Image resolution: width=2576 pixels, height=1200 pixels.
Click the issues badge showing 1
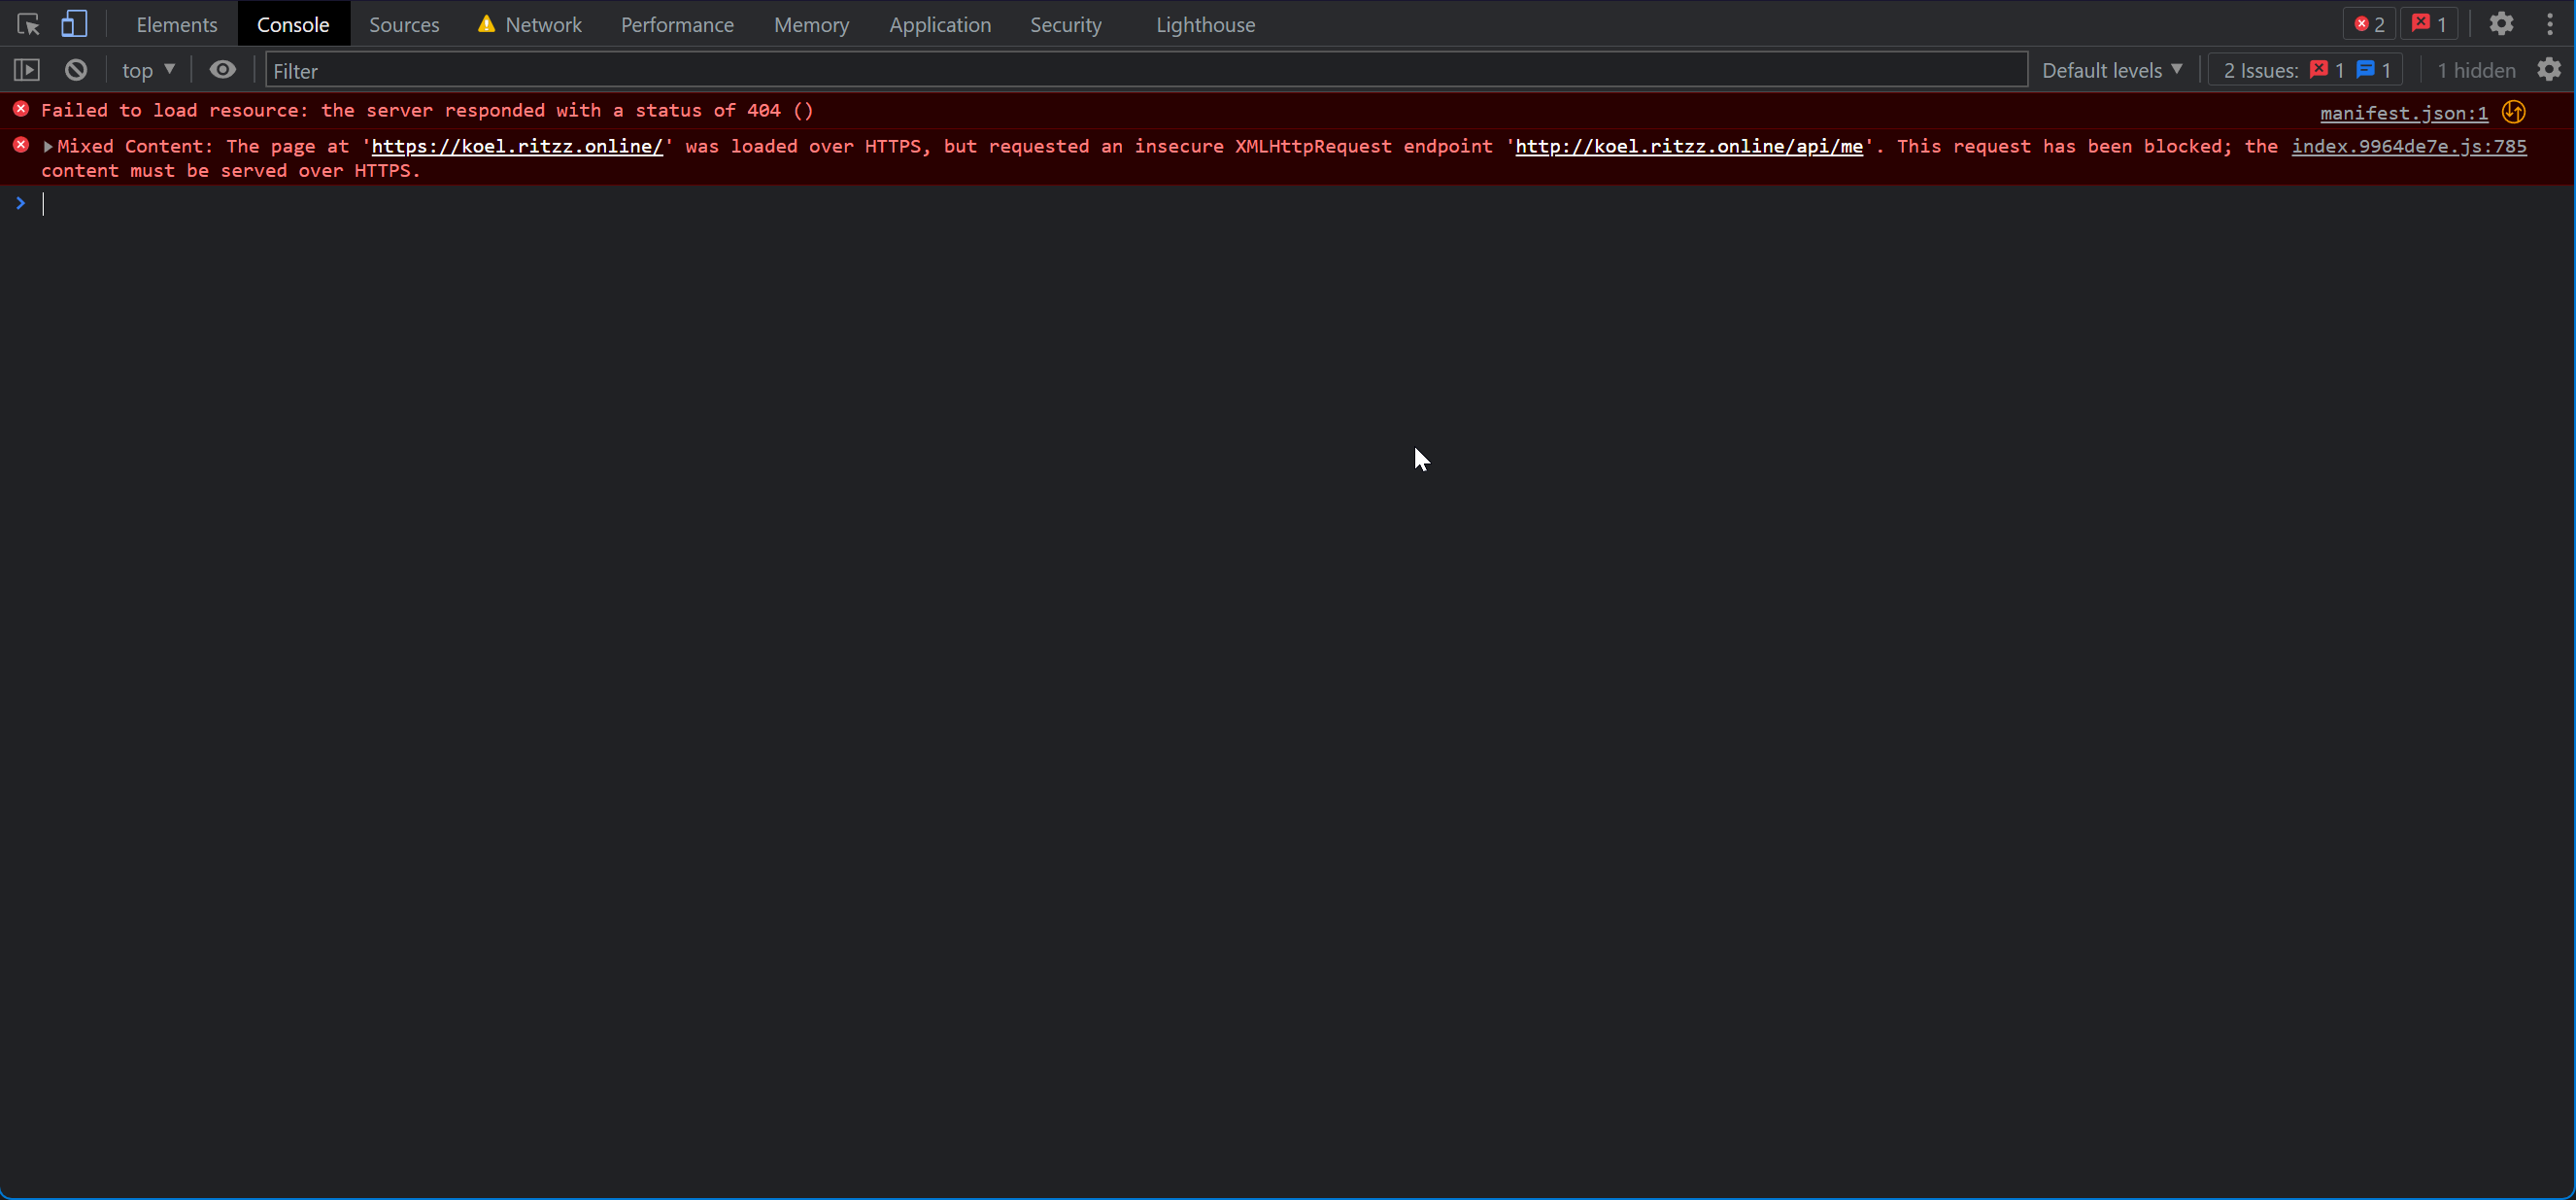(x=2429, y=23)
